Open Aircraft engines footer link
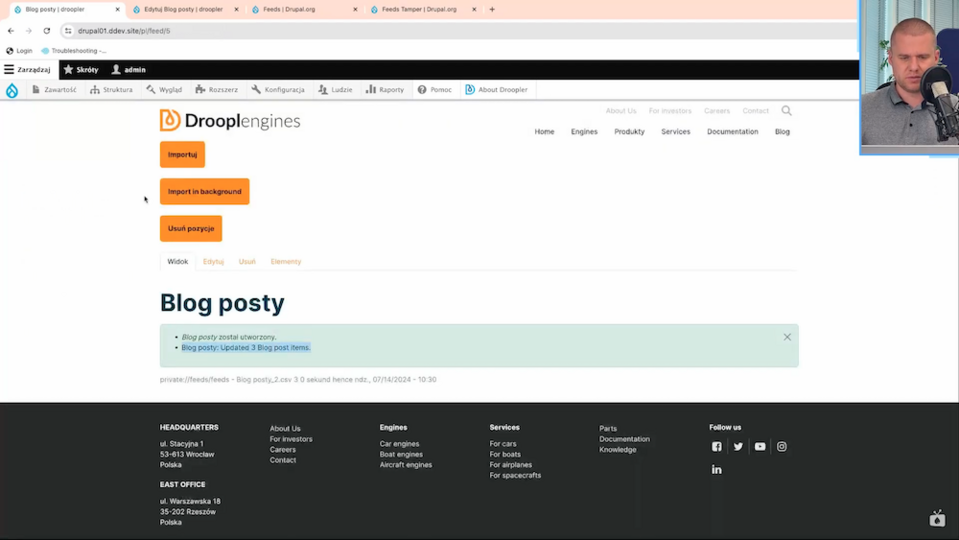 tap(405, 465)
